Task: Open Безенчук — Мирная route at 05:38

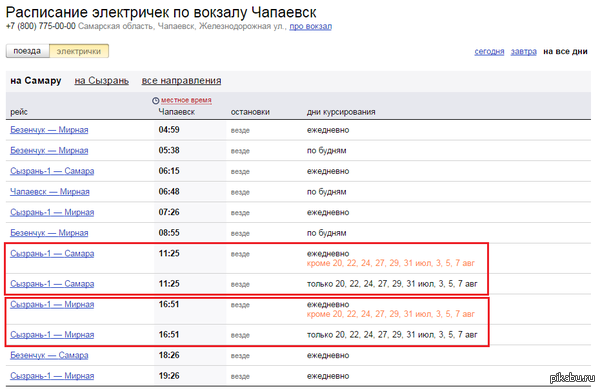Action: click(x=49, y=151)
